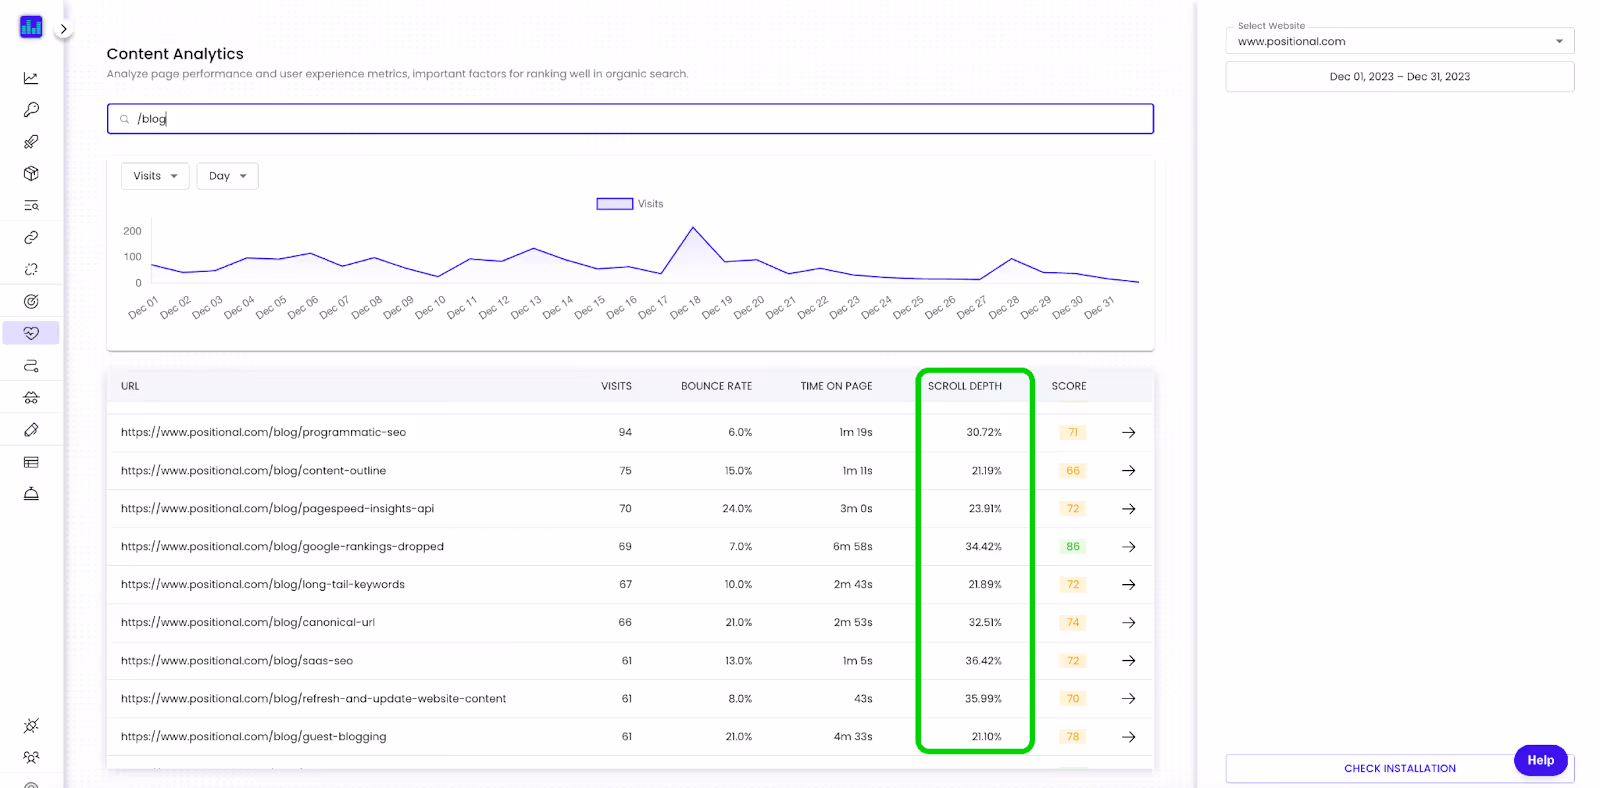Viewport: 1600px width, 788px height.
Task: Open the Help chat button
Action: (x=1540, y=760)
